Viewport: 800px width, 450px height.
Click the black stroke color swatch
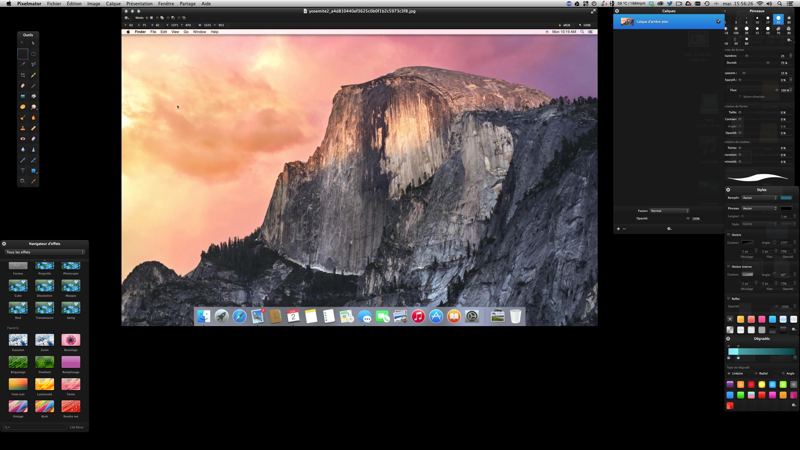click(786, 208)
